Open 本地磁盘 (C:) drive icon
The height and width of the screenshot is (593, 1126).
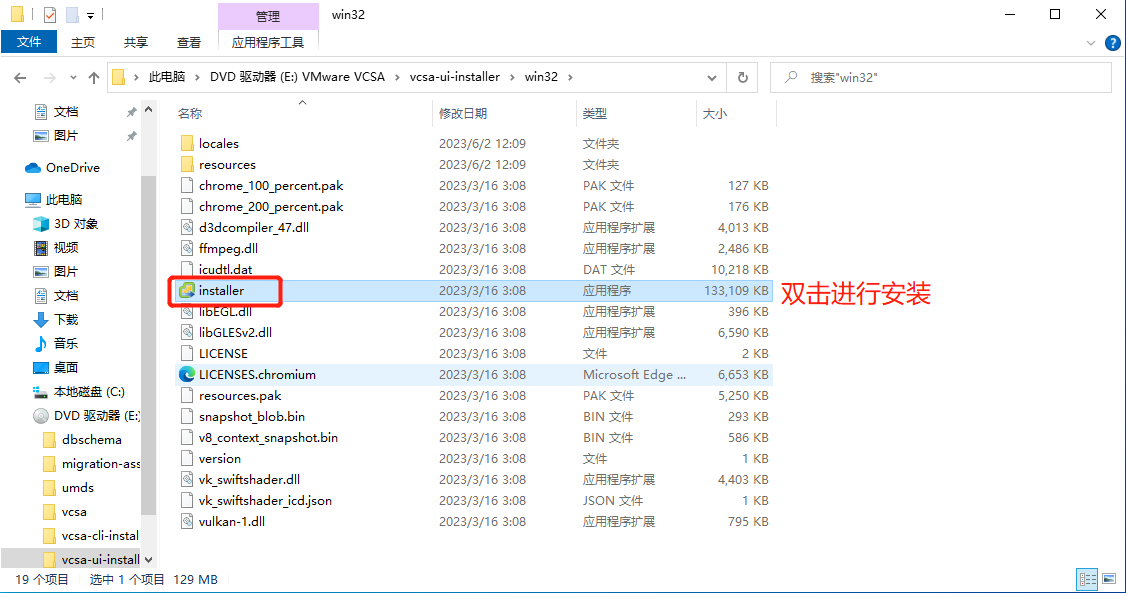(x=41, y=392)
